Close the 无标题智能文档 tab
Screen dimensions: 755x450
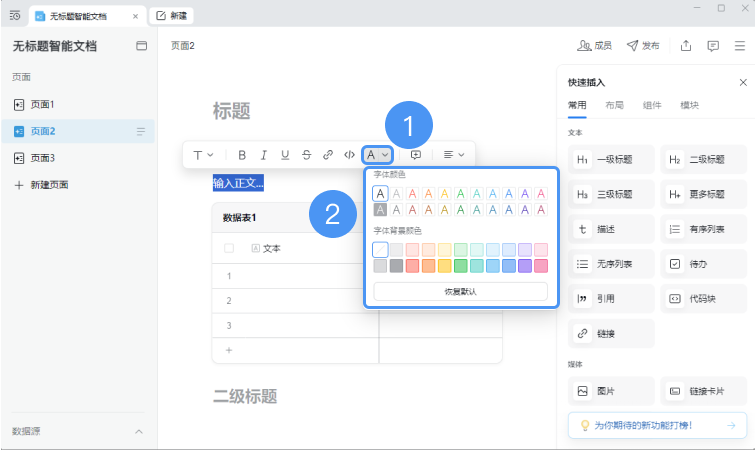coord(135,16)
